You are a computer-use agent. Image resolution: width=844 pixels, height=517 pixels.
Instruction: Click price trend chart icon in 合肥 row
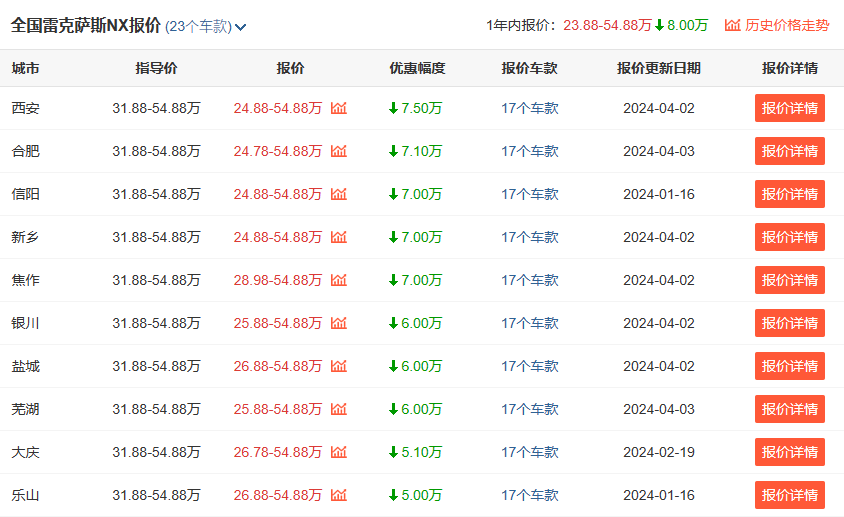(339, 151)
